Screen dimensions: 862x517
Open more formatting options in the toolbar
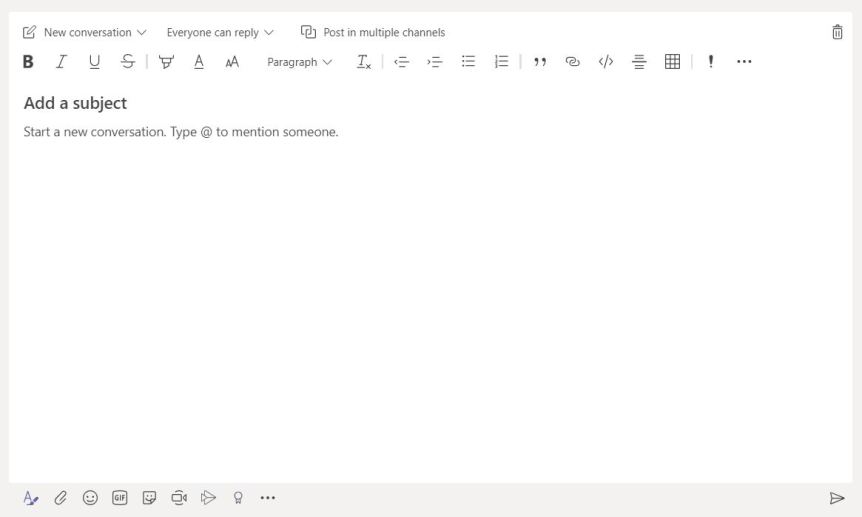coord(744,62)
